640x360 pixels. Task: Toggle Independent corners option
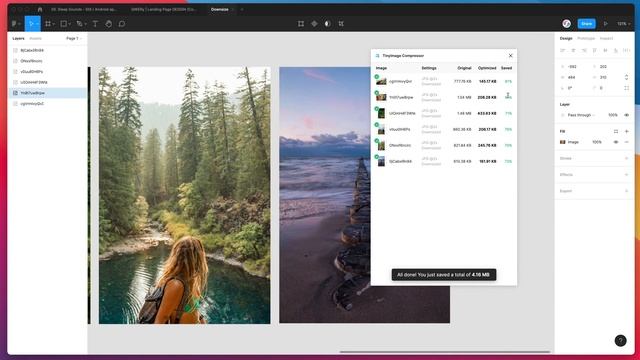pos(626,88)
